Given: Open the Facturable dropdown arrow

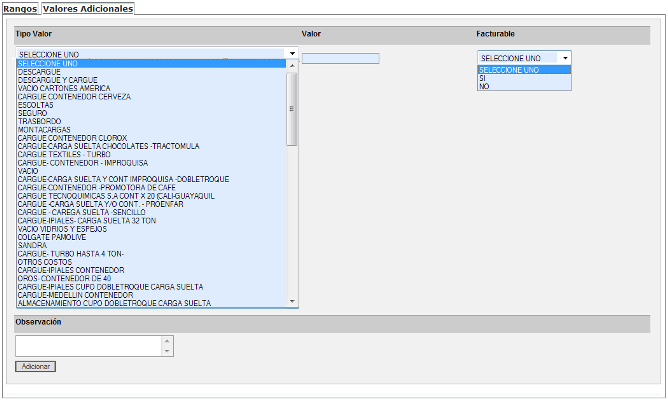Looking at the screenshot, I should [x=565, y=58].
